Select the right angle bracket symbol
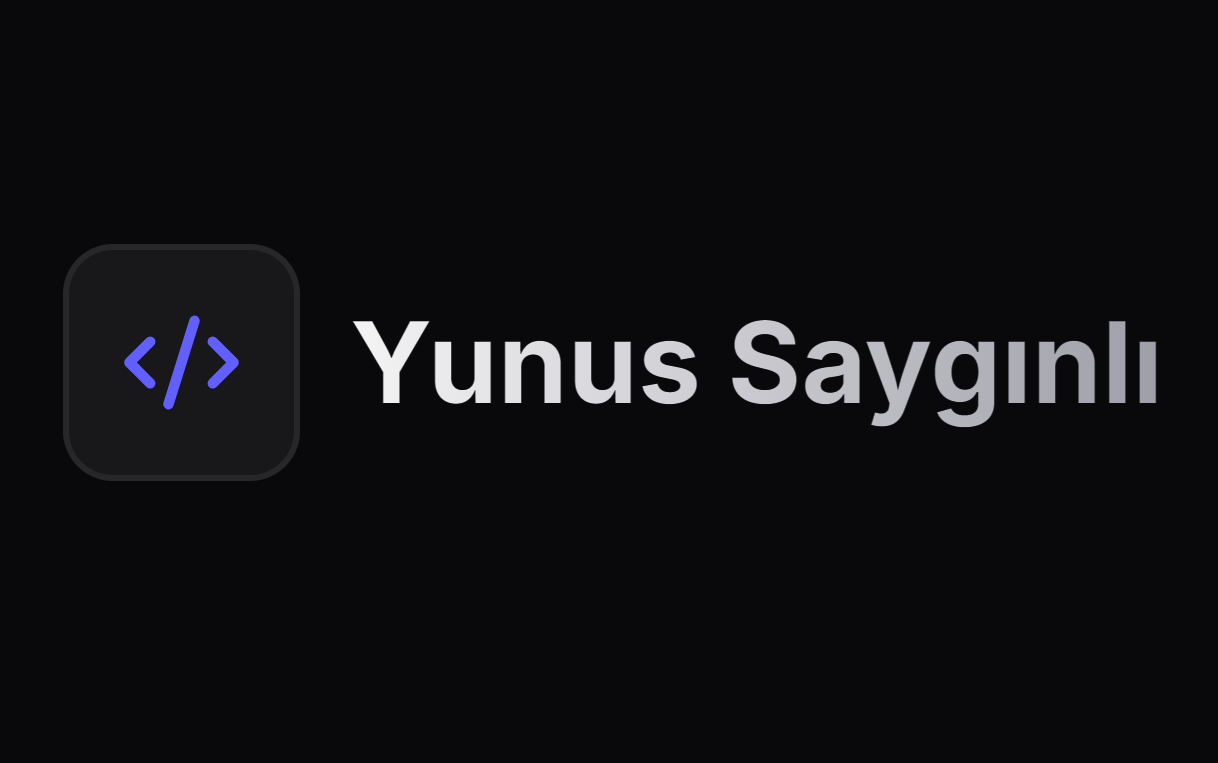Screen dimensions: 1218x763 223,362
